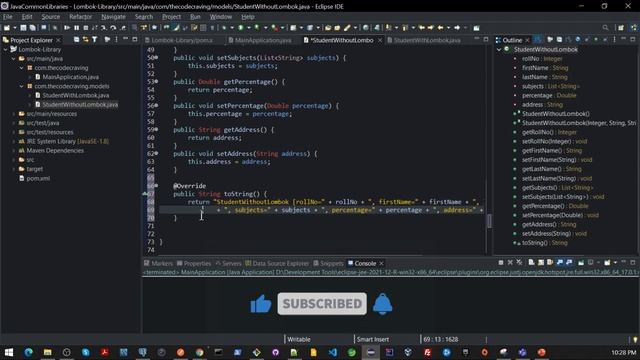Toggle Link with Editor in Project Explorer
640x360 pixels.
(86, 40)
